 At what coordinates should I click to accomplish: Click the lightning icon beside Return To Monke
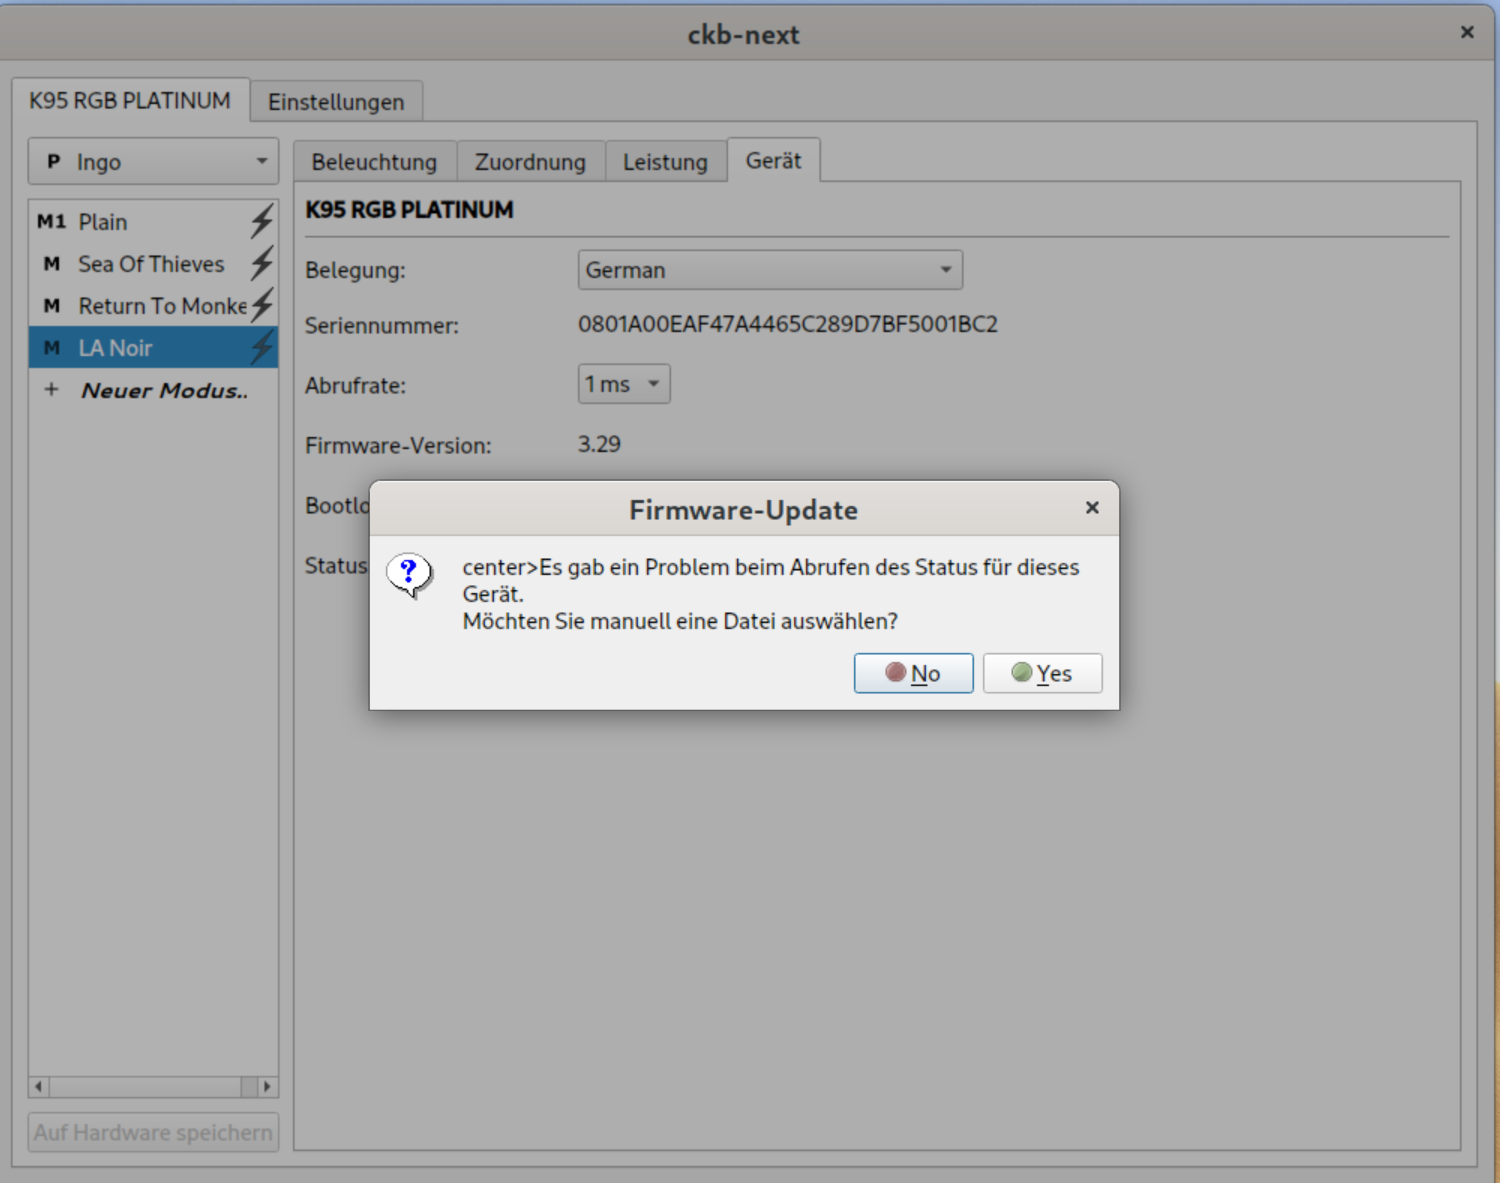[260, 305]
